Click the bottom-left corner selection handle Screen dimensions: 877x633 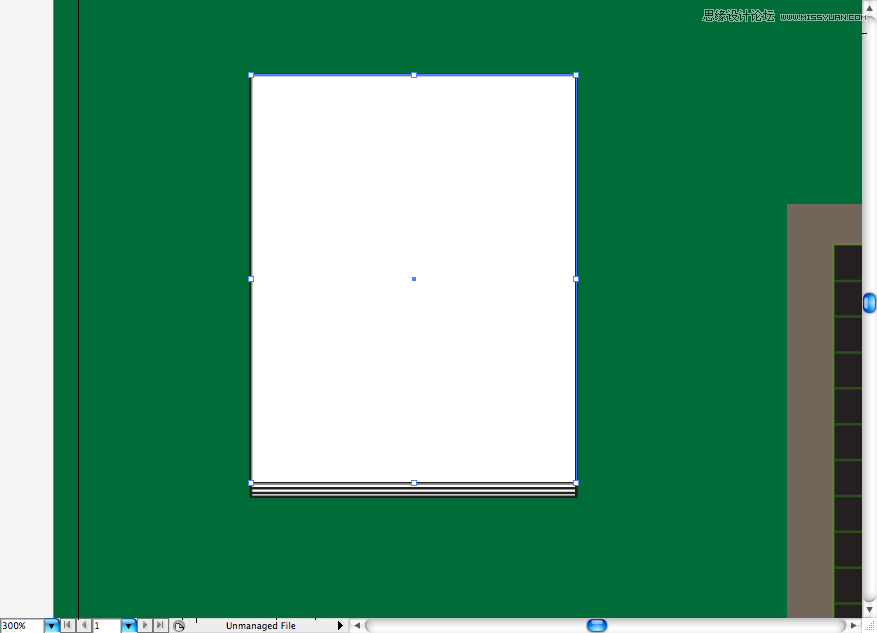[x=251, y=483]
